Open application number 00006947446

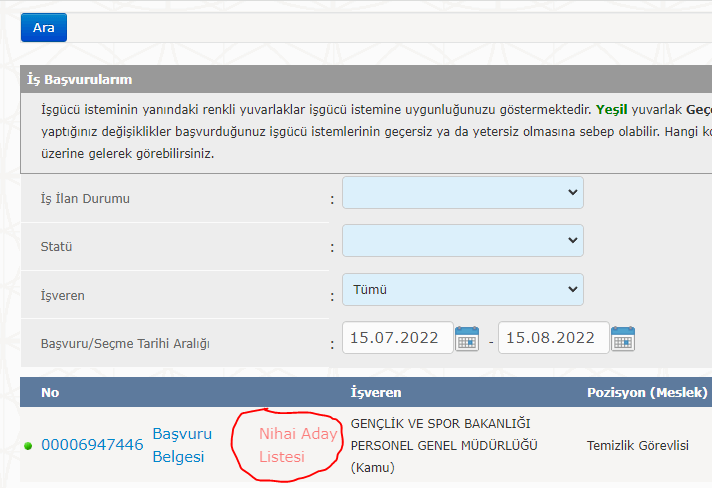(x=92, y=445)
